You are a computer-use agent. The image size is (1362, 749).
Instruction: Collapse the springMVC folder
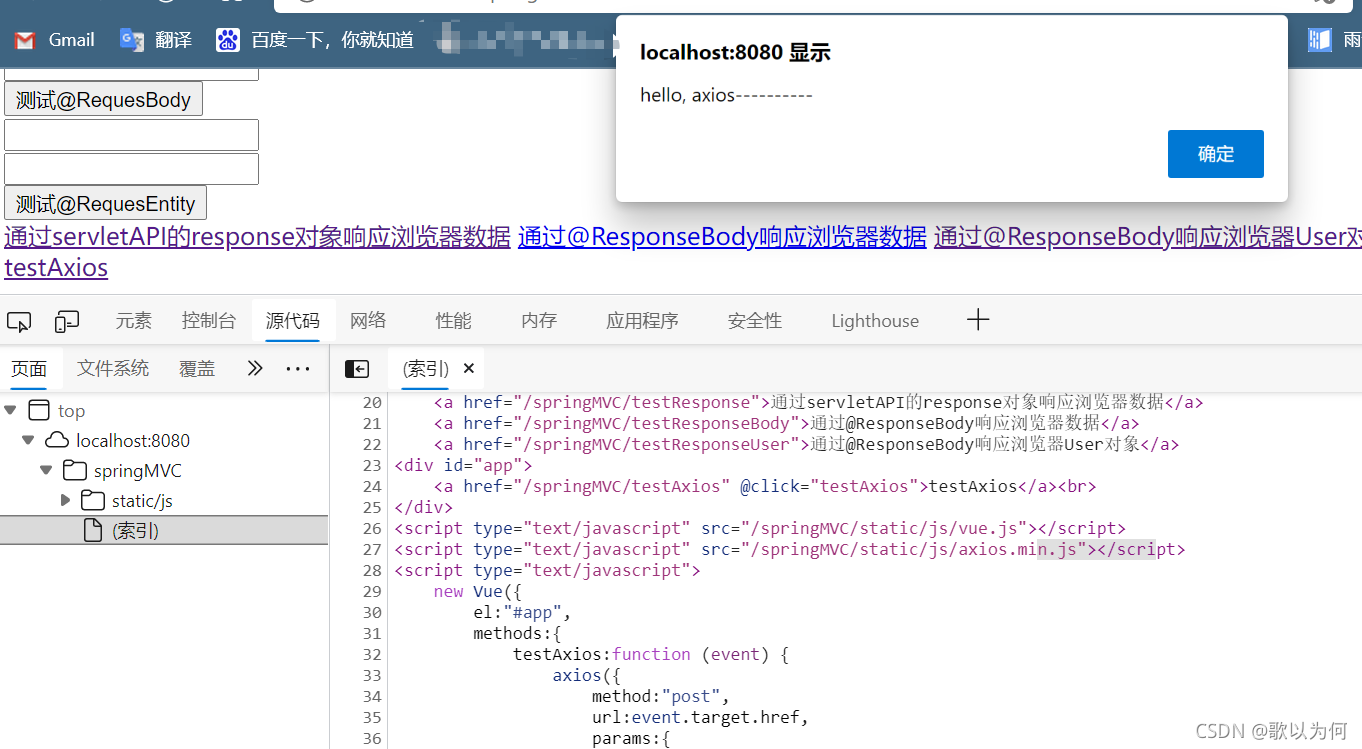pyautogui.click(x=46, y=470)
